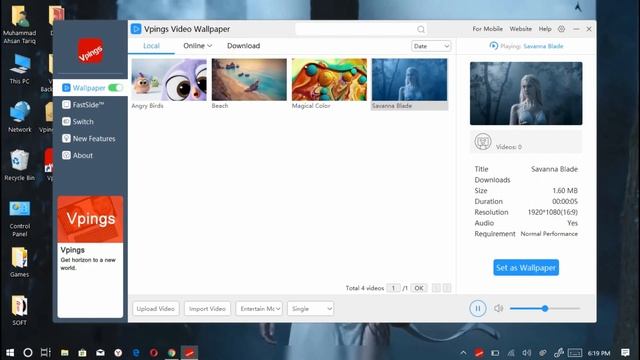Click the large Savanna Blade preview image

[x=526, y=93]
